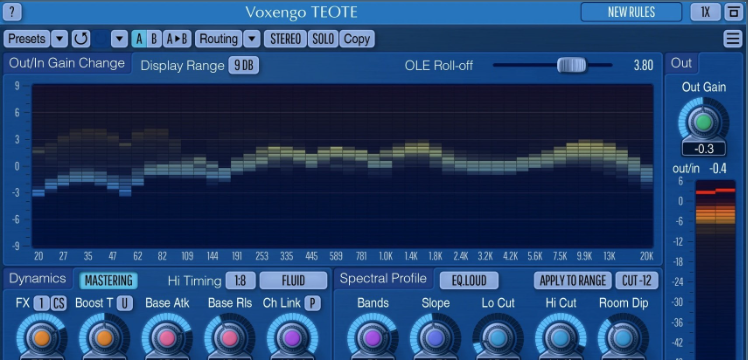Viewport: 748px width, 360px height.
Task: Click the Display Range label
Action: 182,65
